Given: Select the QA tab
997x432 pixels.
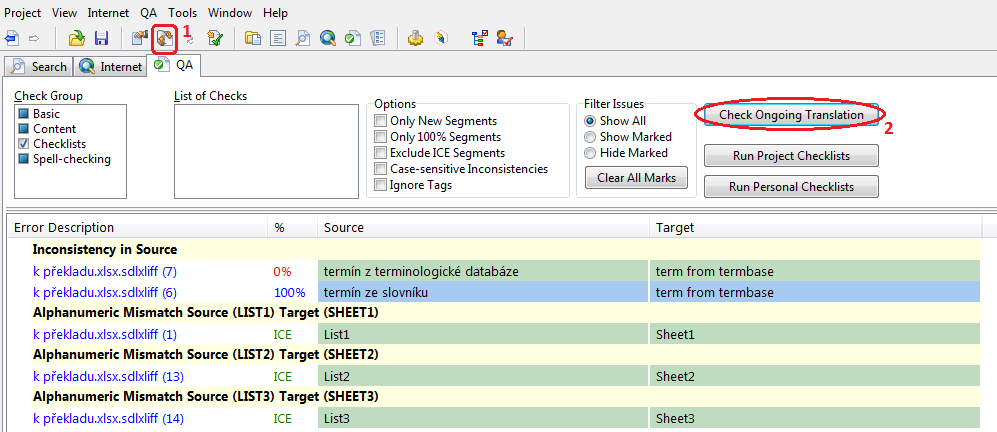Looking at the screenshot, I should click(174, 65).
